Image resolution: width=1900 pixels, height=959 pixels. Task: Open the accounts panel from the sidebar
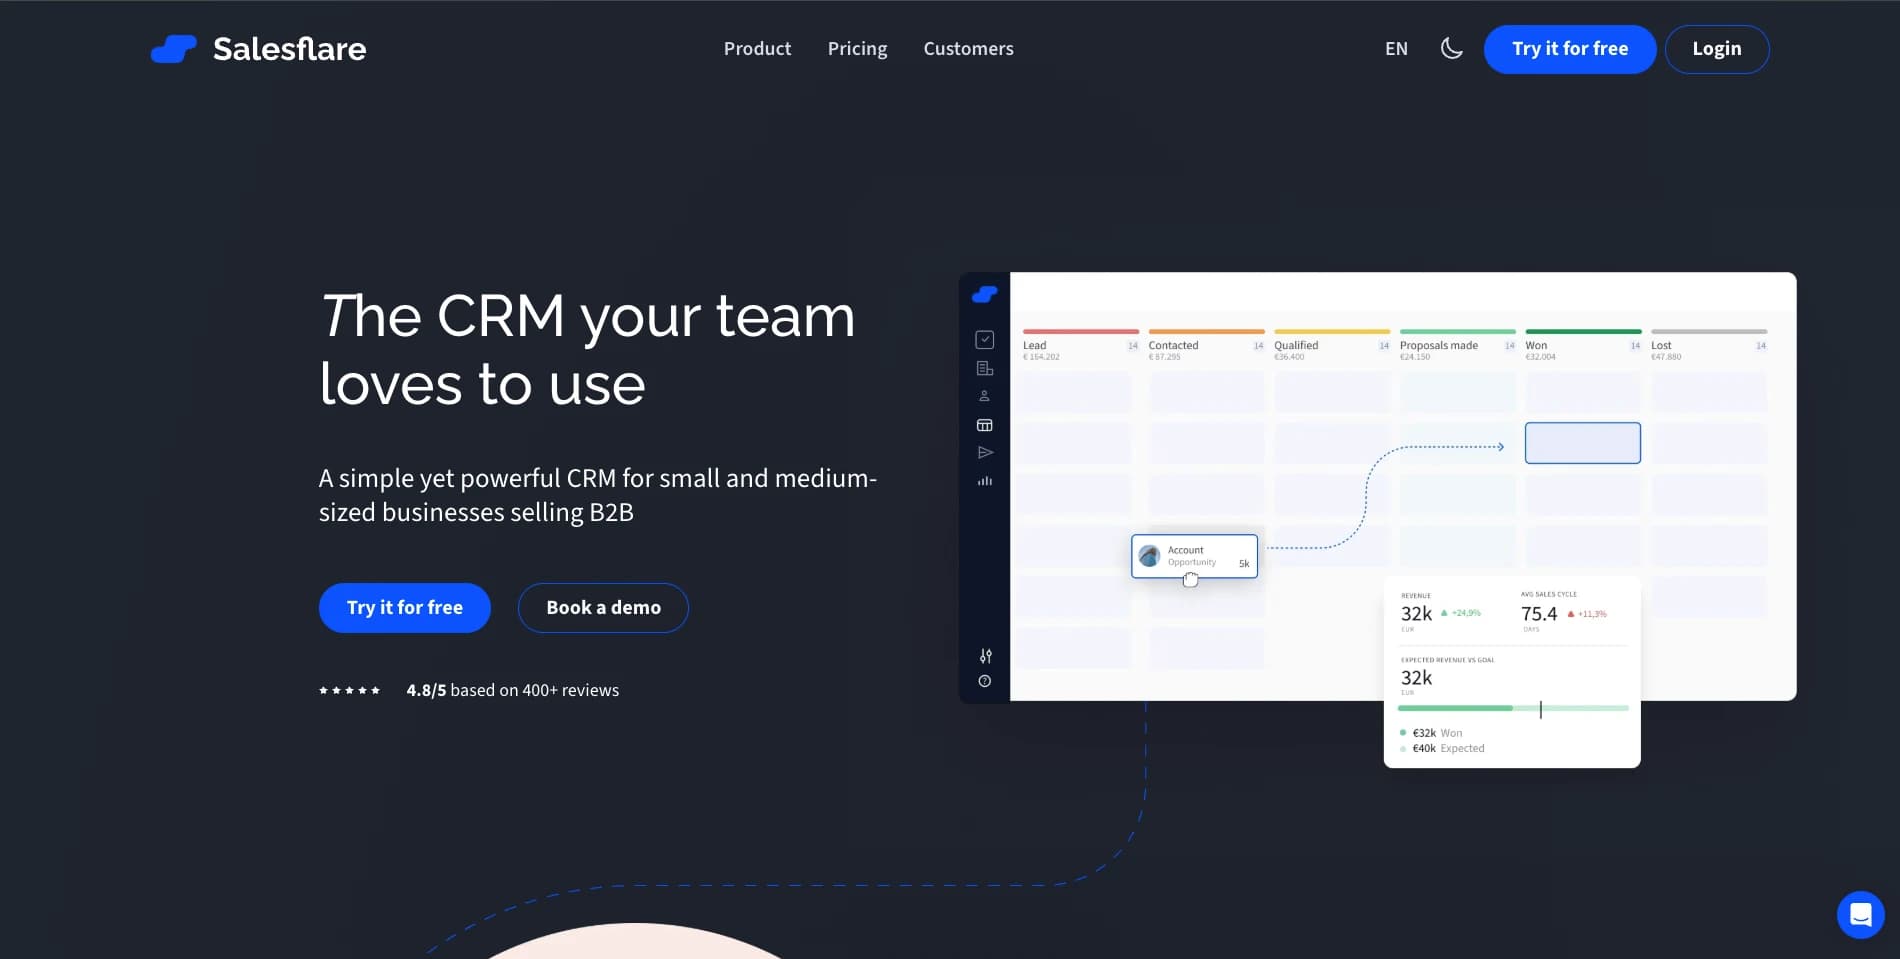[985, 367]
